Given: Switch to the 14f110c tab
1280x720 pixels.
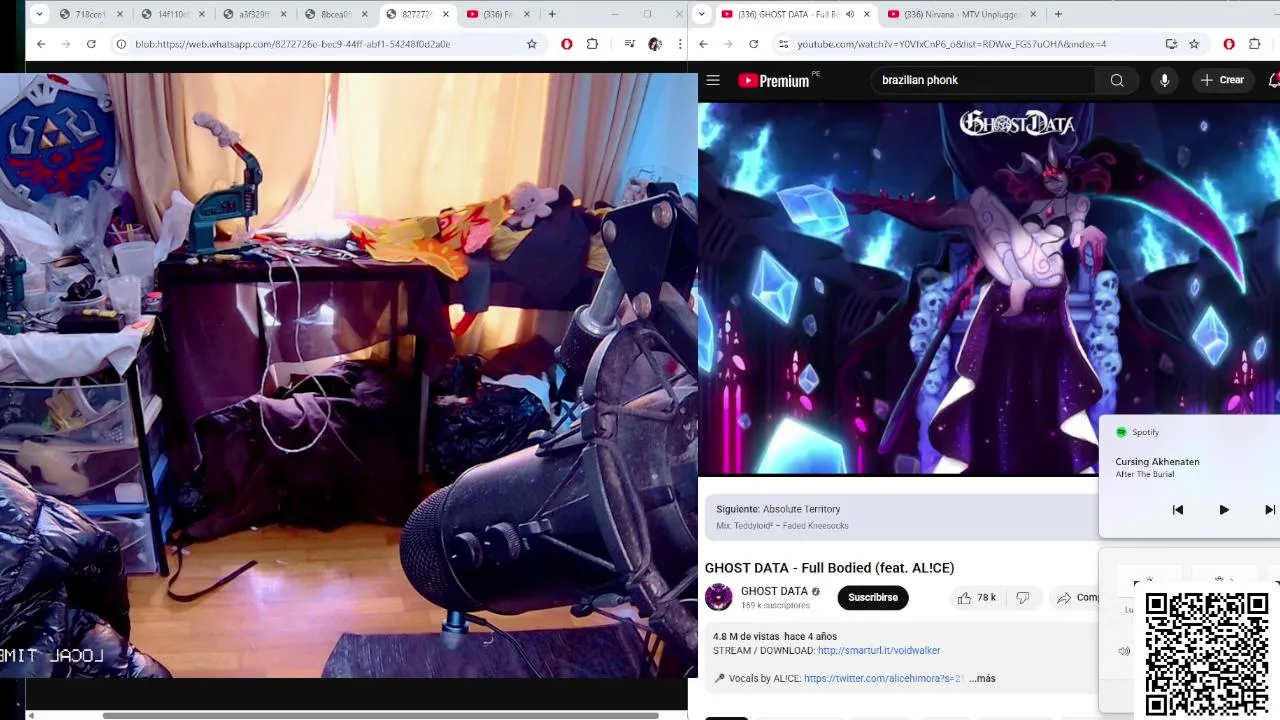Looking at the screenshot, I should tap(176, 14).
